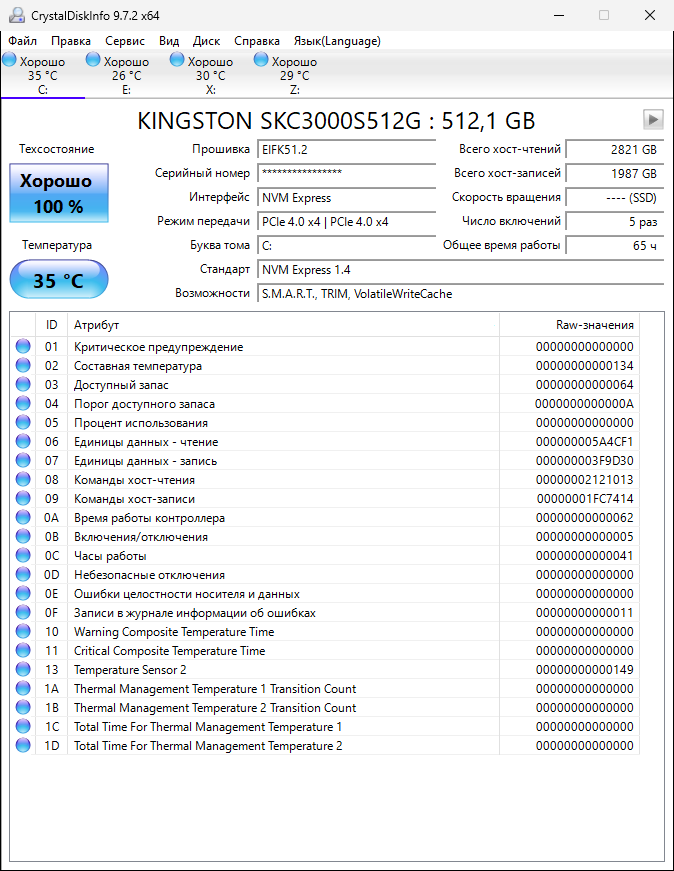Click status orb for Составная температура
The width and height of the screenshot is (674, 871).
tap(23, 366)
